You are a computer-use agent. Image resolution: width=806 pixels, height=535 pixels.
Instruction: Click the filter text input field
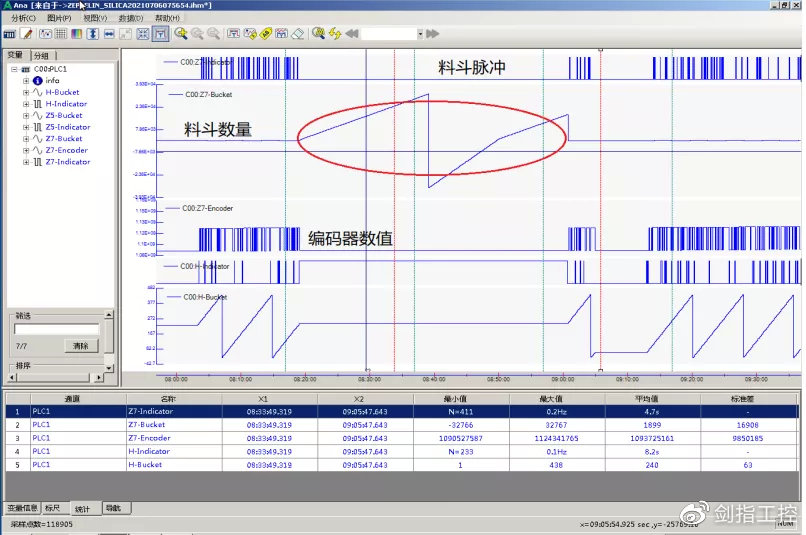tap(57, 329)
